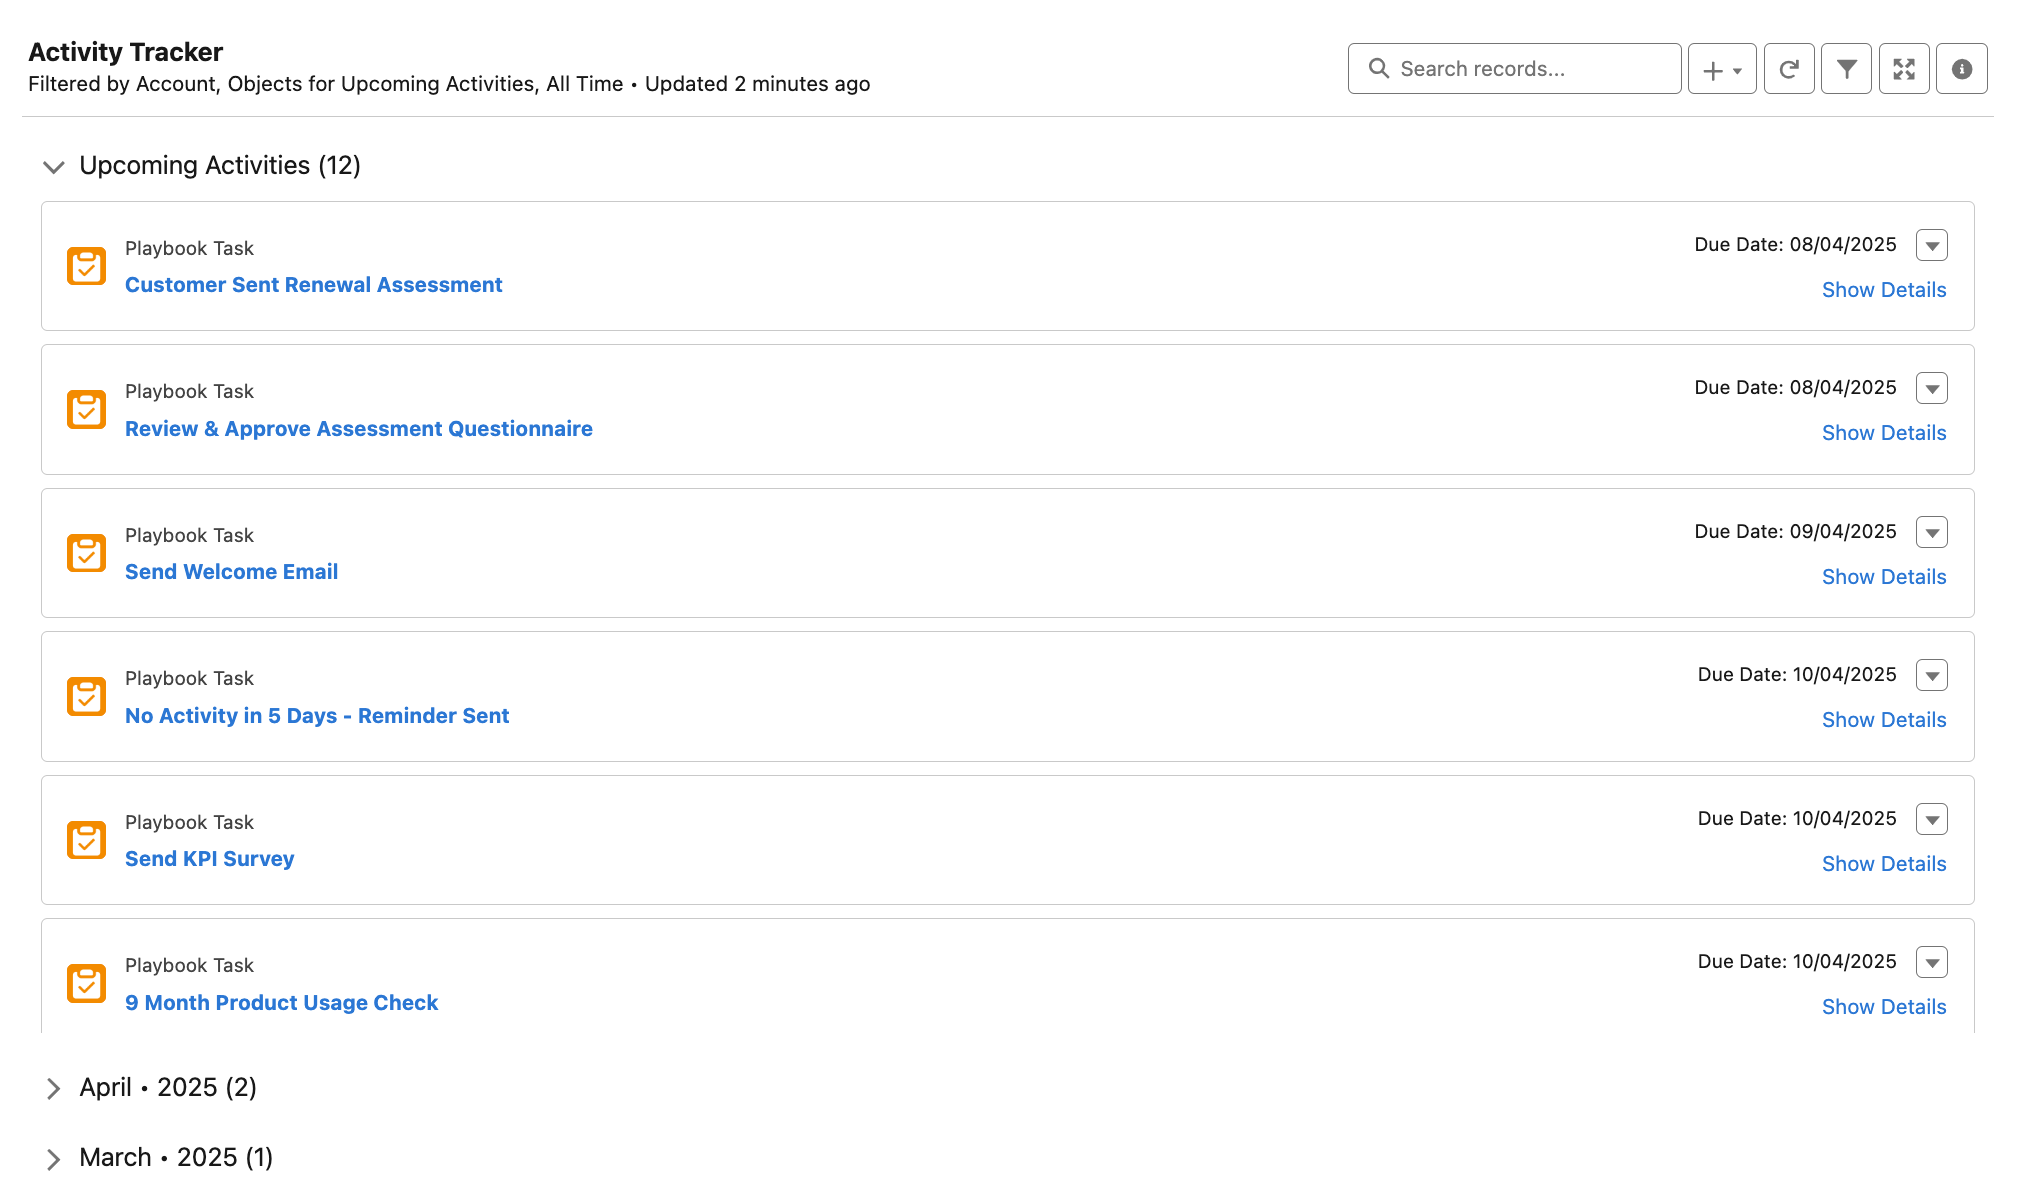2017x1202 pixels.
Task: Click the info icon button
Action: click(1961, 69)
